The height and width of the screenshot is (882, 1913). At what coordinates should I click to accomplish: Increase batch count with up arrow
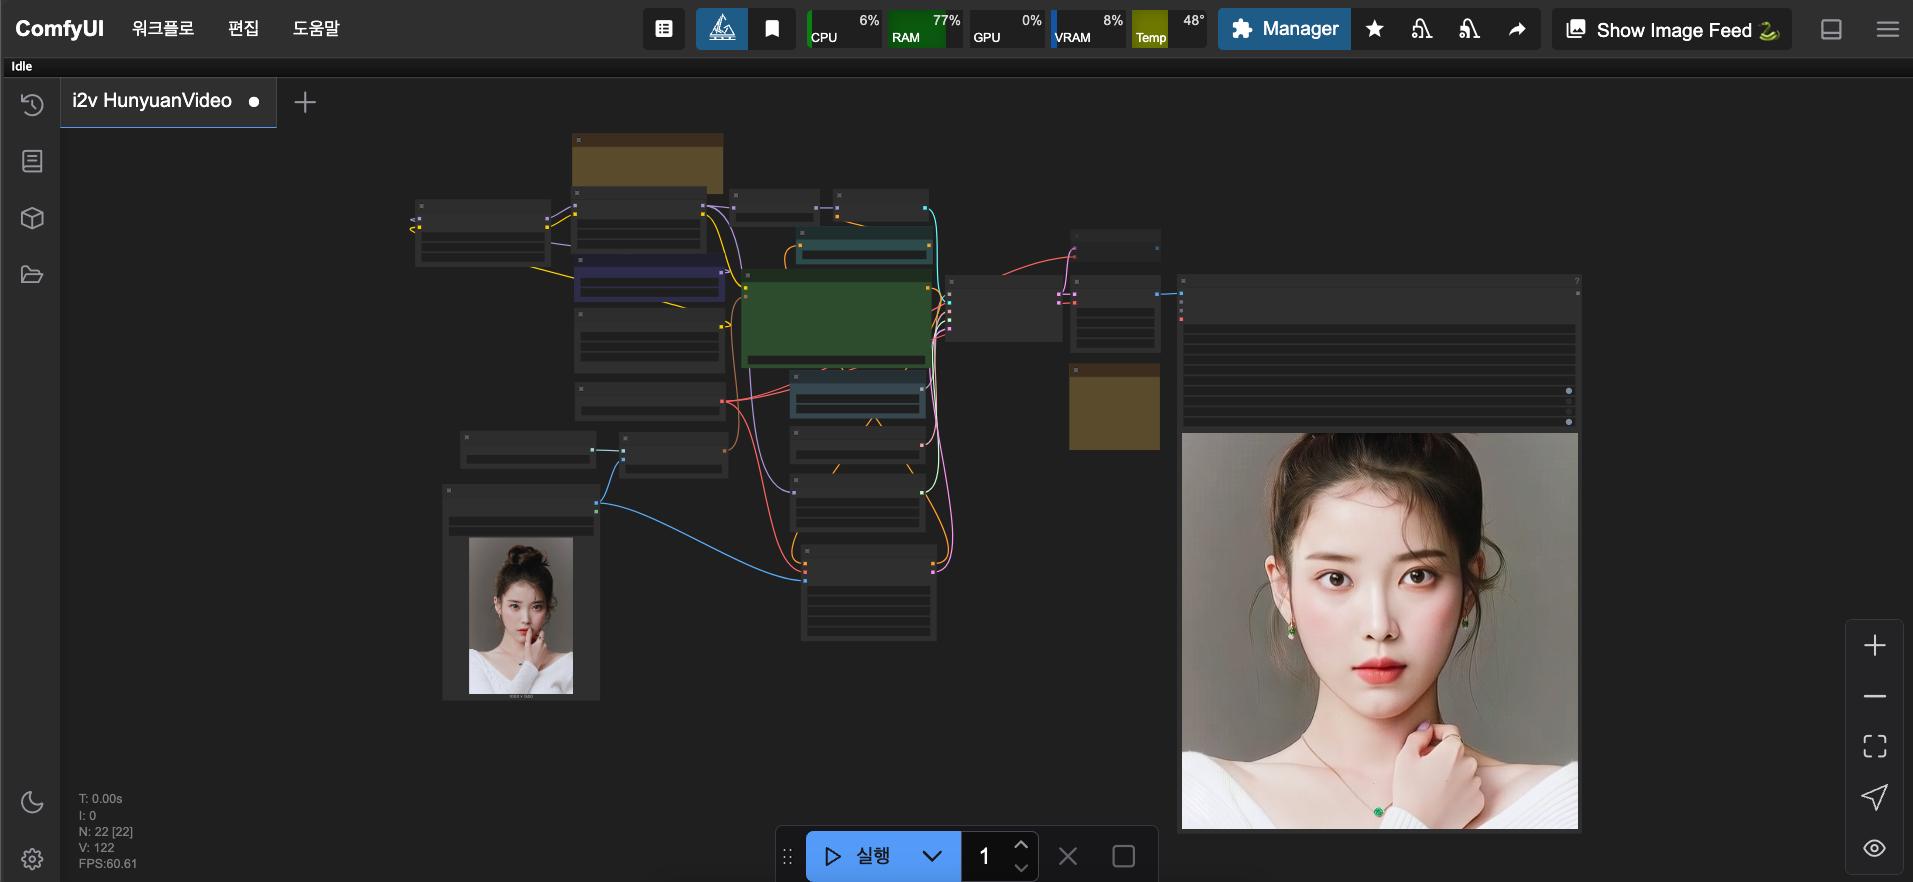point(1020,845)
